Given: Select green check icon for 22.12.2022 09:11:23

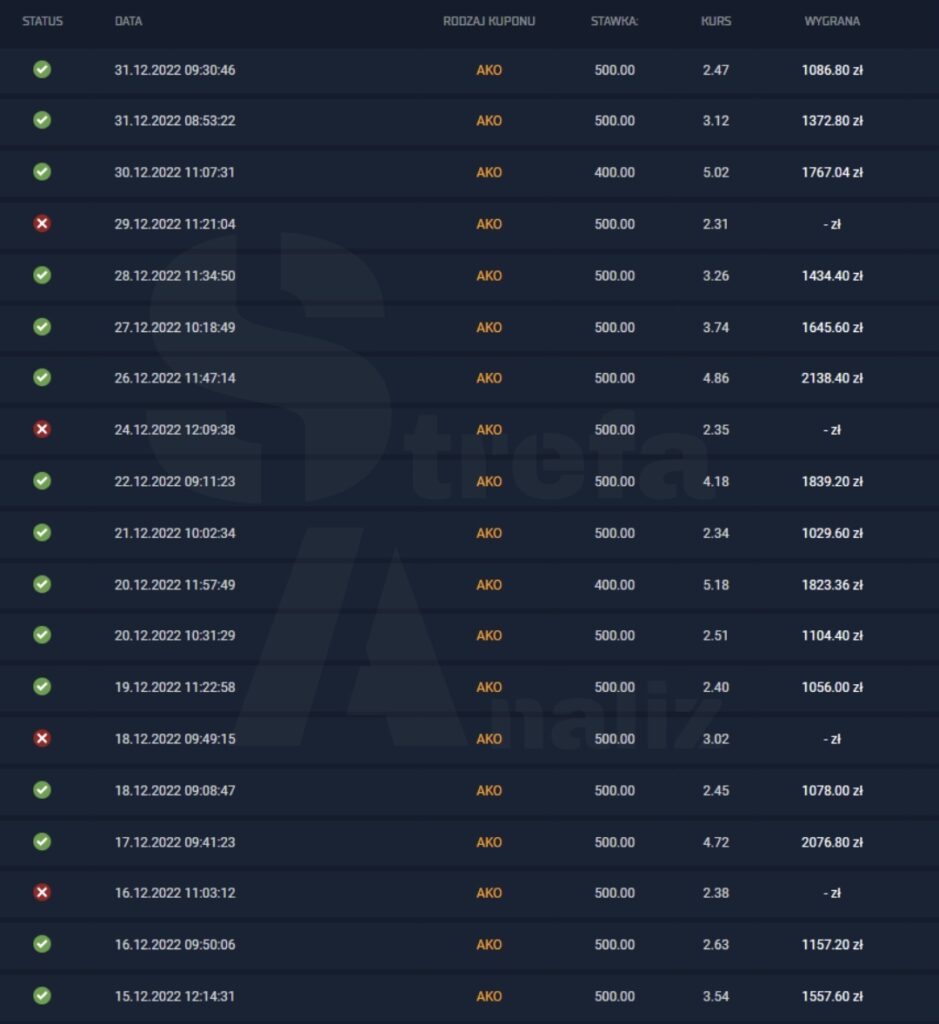Looking at the screenshot, I should (42, 481).
